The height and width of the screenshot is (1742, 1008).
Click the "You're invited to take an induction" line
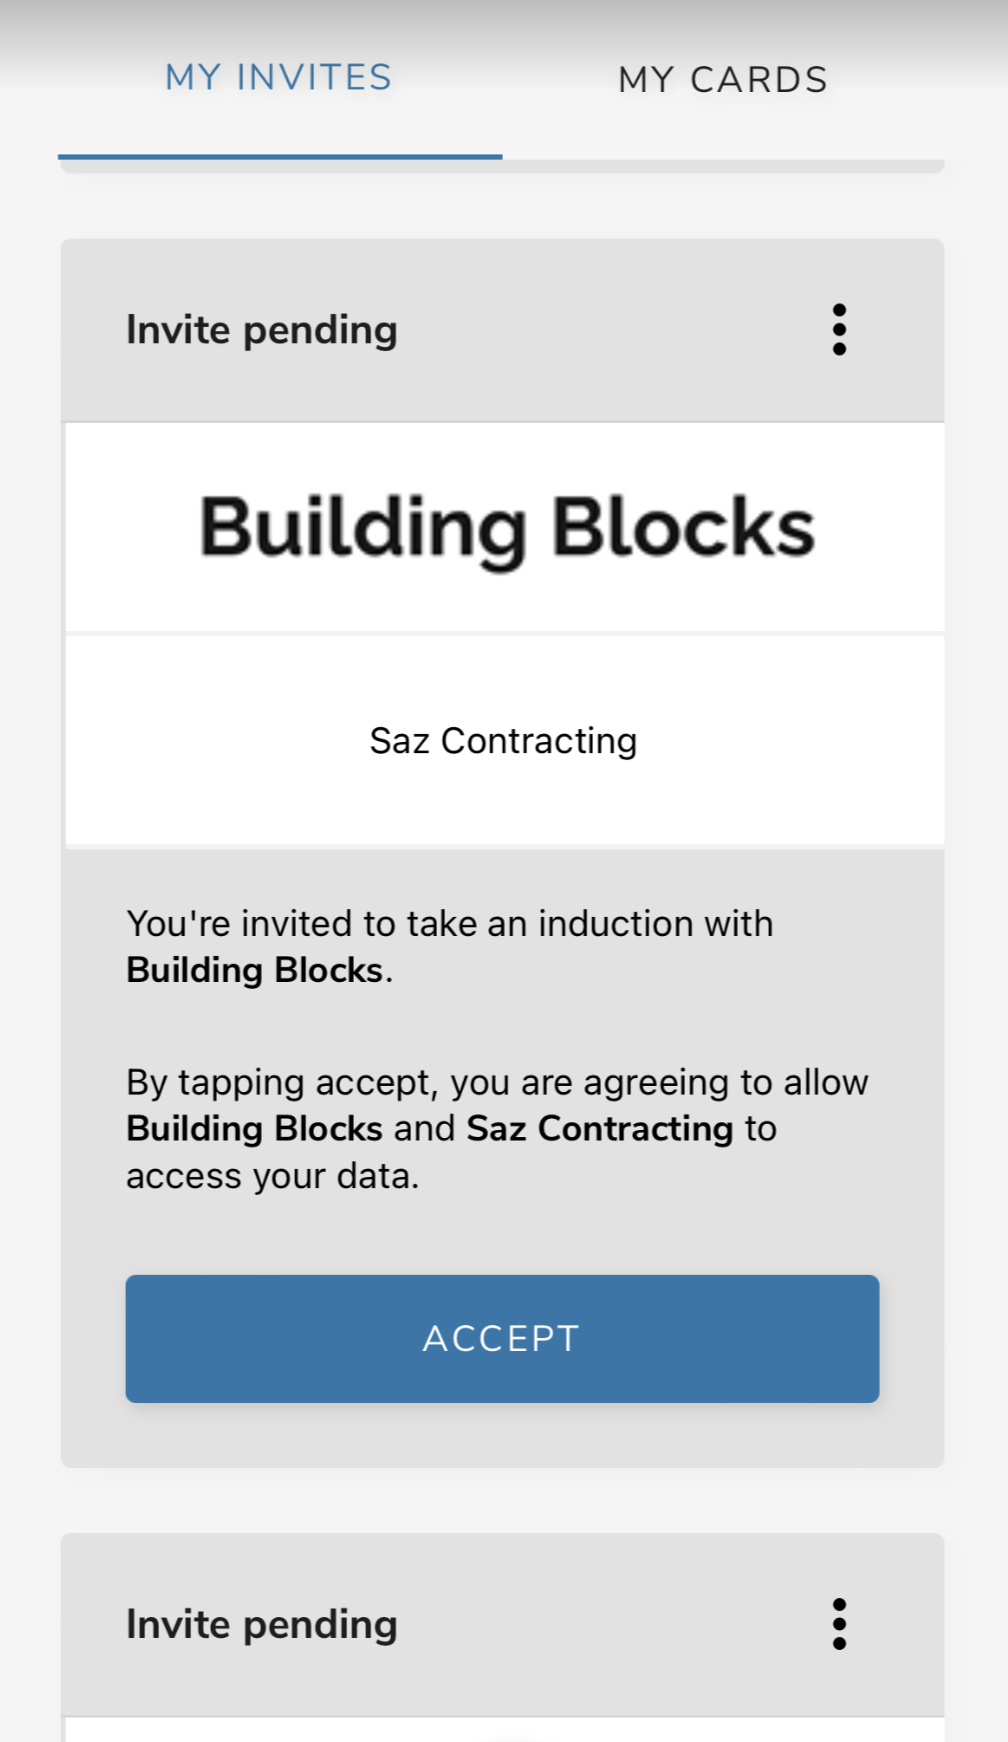click(449, 923)
